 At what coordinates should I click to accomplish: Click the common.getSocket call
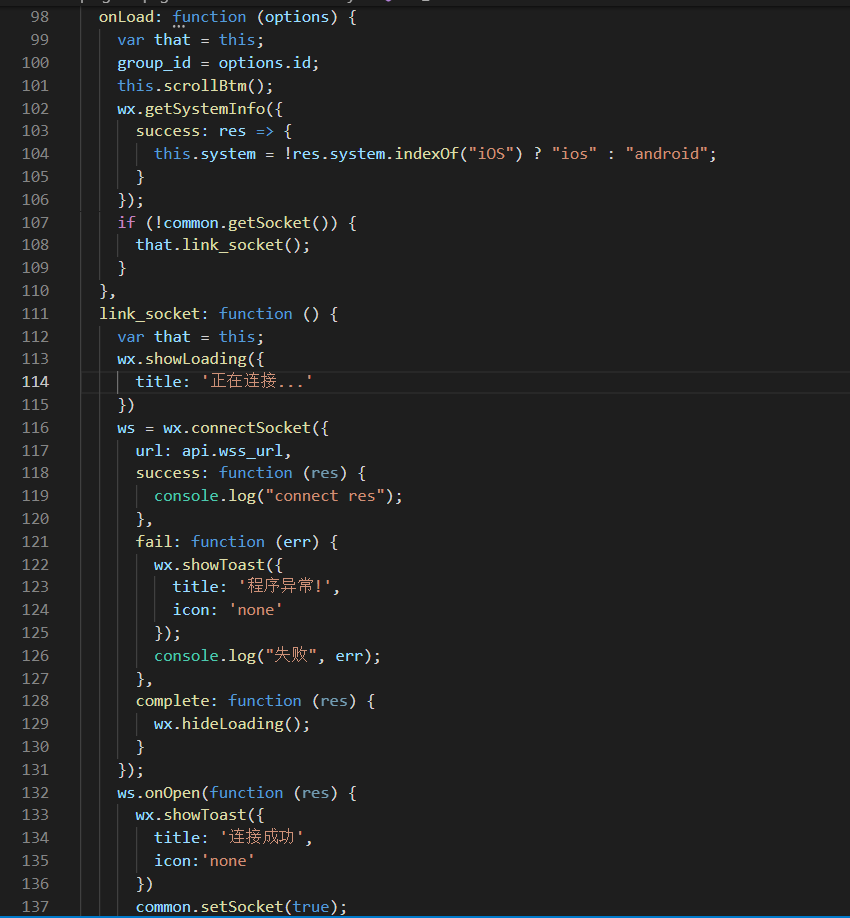pyautogui.click(x=237, y=222)
